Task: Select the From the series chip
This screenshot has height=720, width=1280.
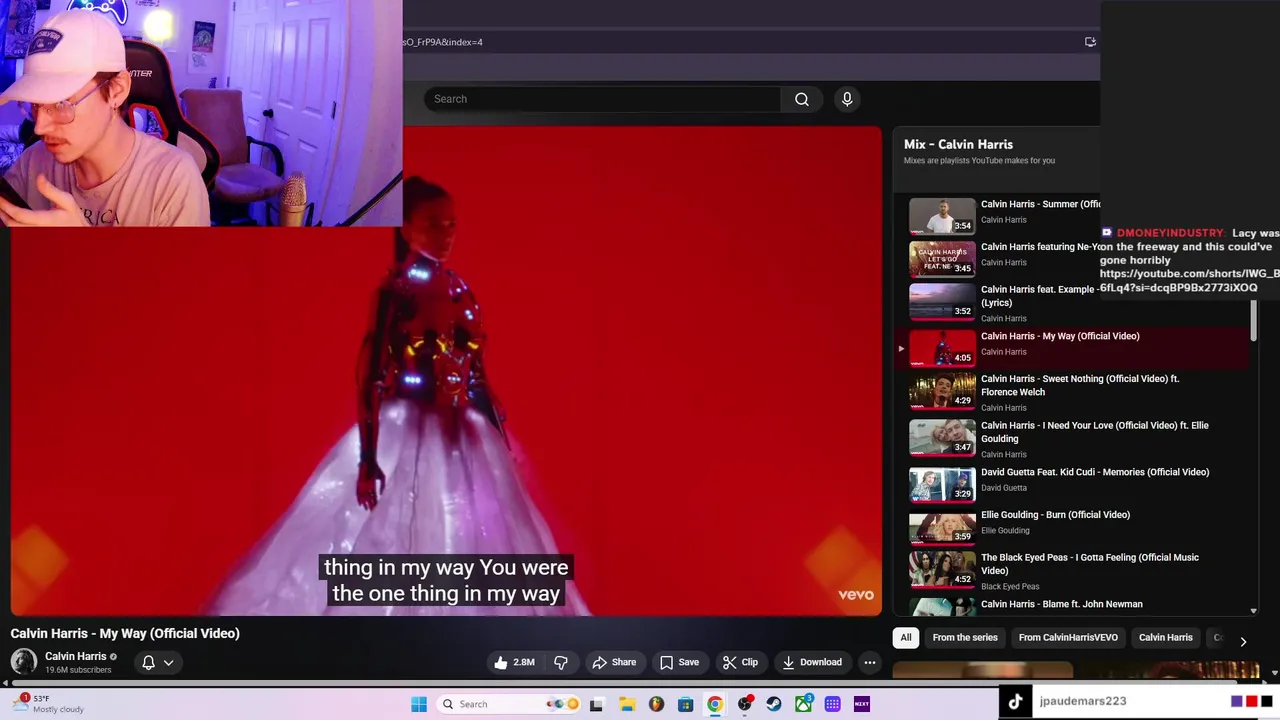Action: [965, 637]
